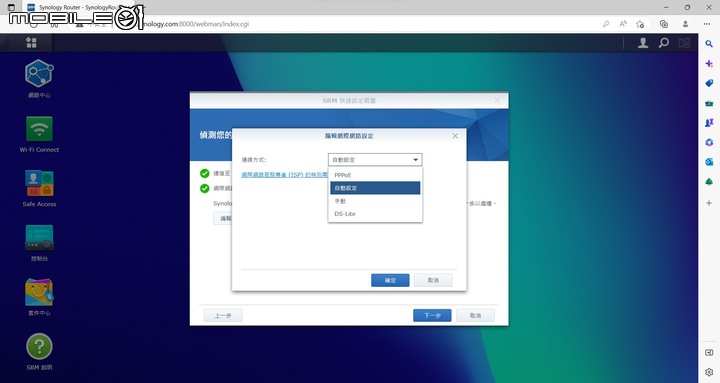Open the SRM user account icon

pos(643,43)
